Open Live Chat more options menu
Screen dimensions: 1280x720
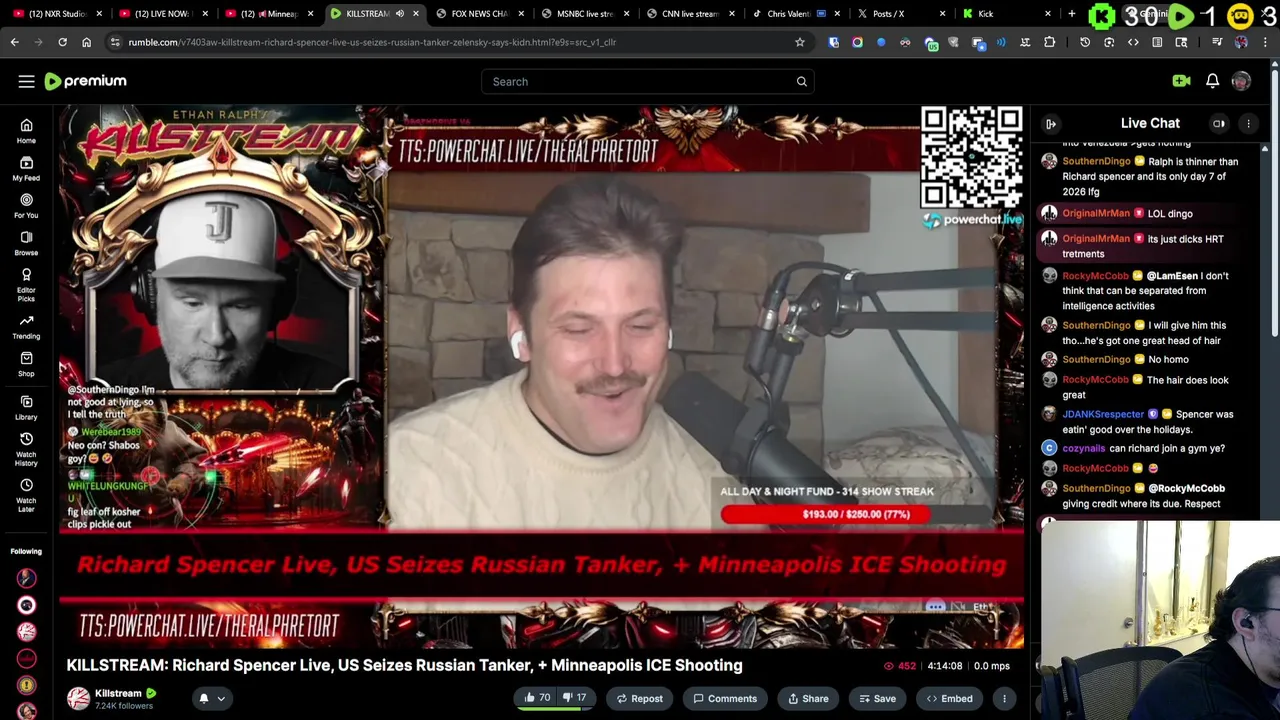point(1248,123)
